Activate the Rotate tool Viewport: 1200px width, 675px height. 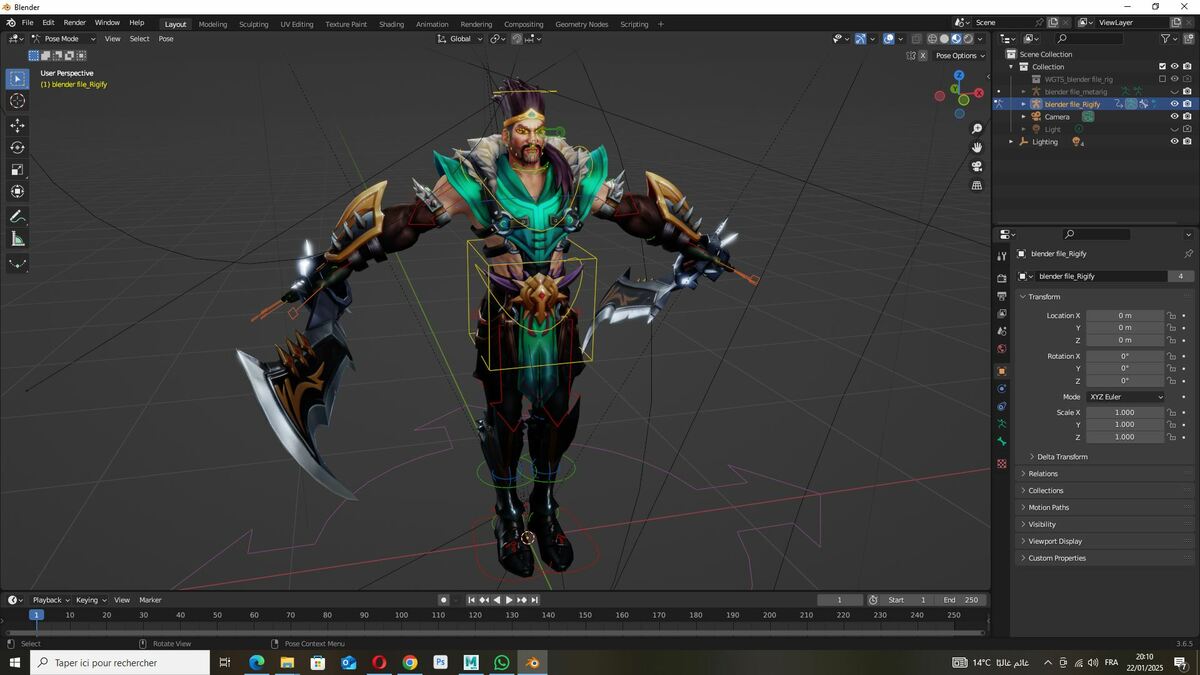point(18,147)
